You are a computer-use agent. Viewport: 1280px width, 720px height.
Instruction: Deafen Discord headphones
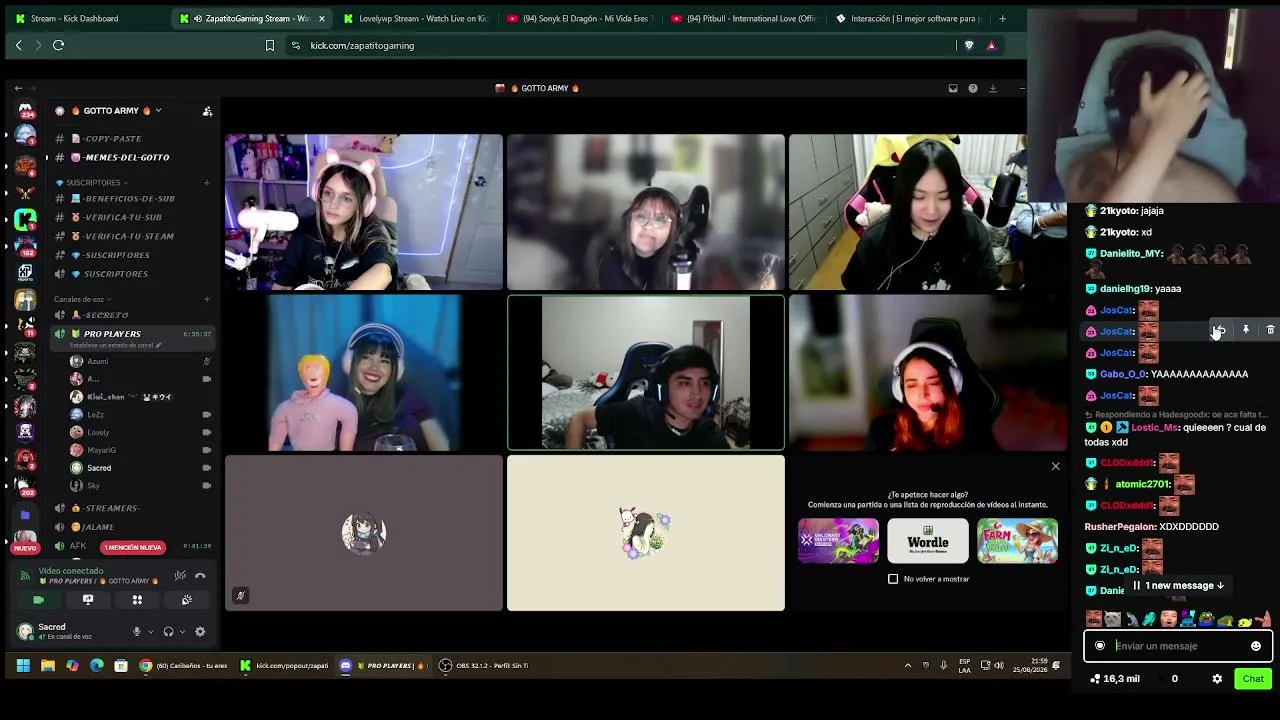tap(168, 632)
